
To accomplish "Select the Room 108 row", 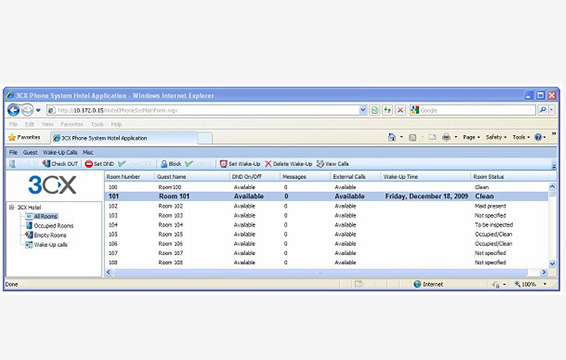I will point(327,263).
